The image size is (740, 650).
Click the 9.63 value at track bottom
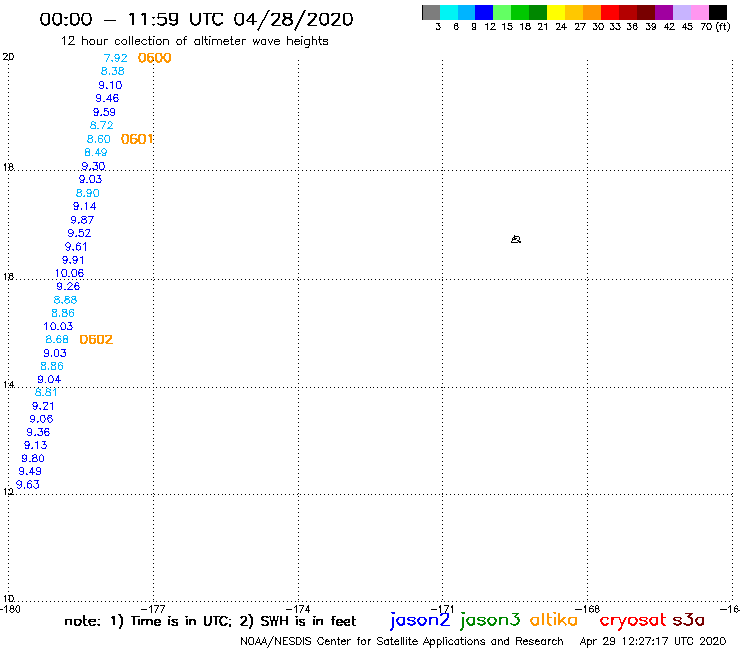[x=27, y=485]
